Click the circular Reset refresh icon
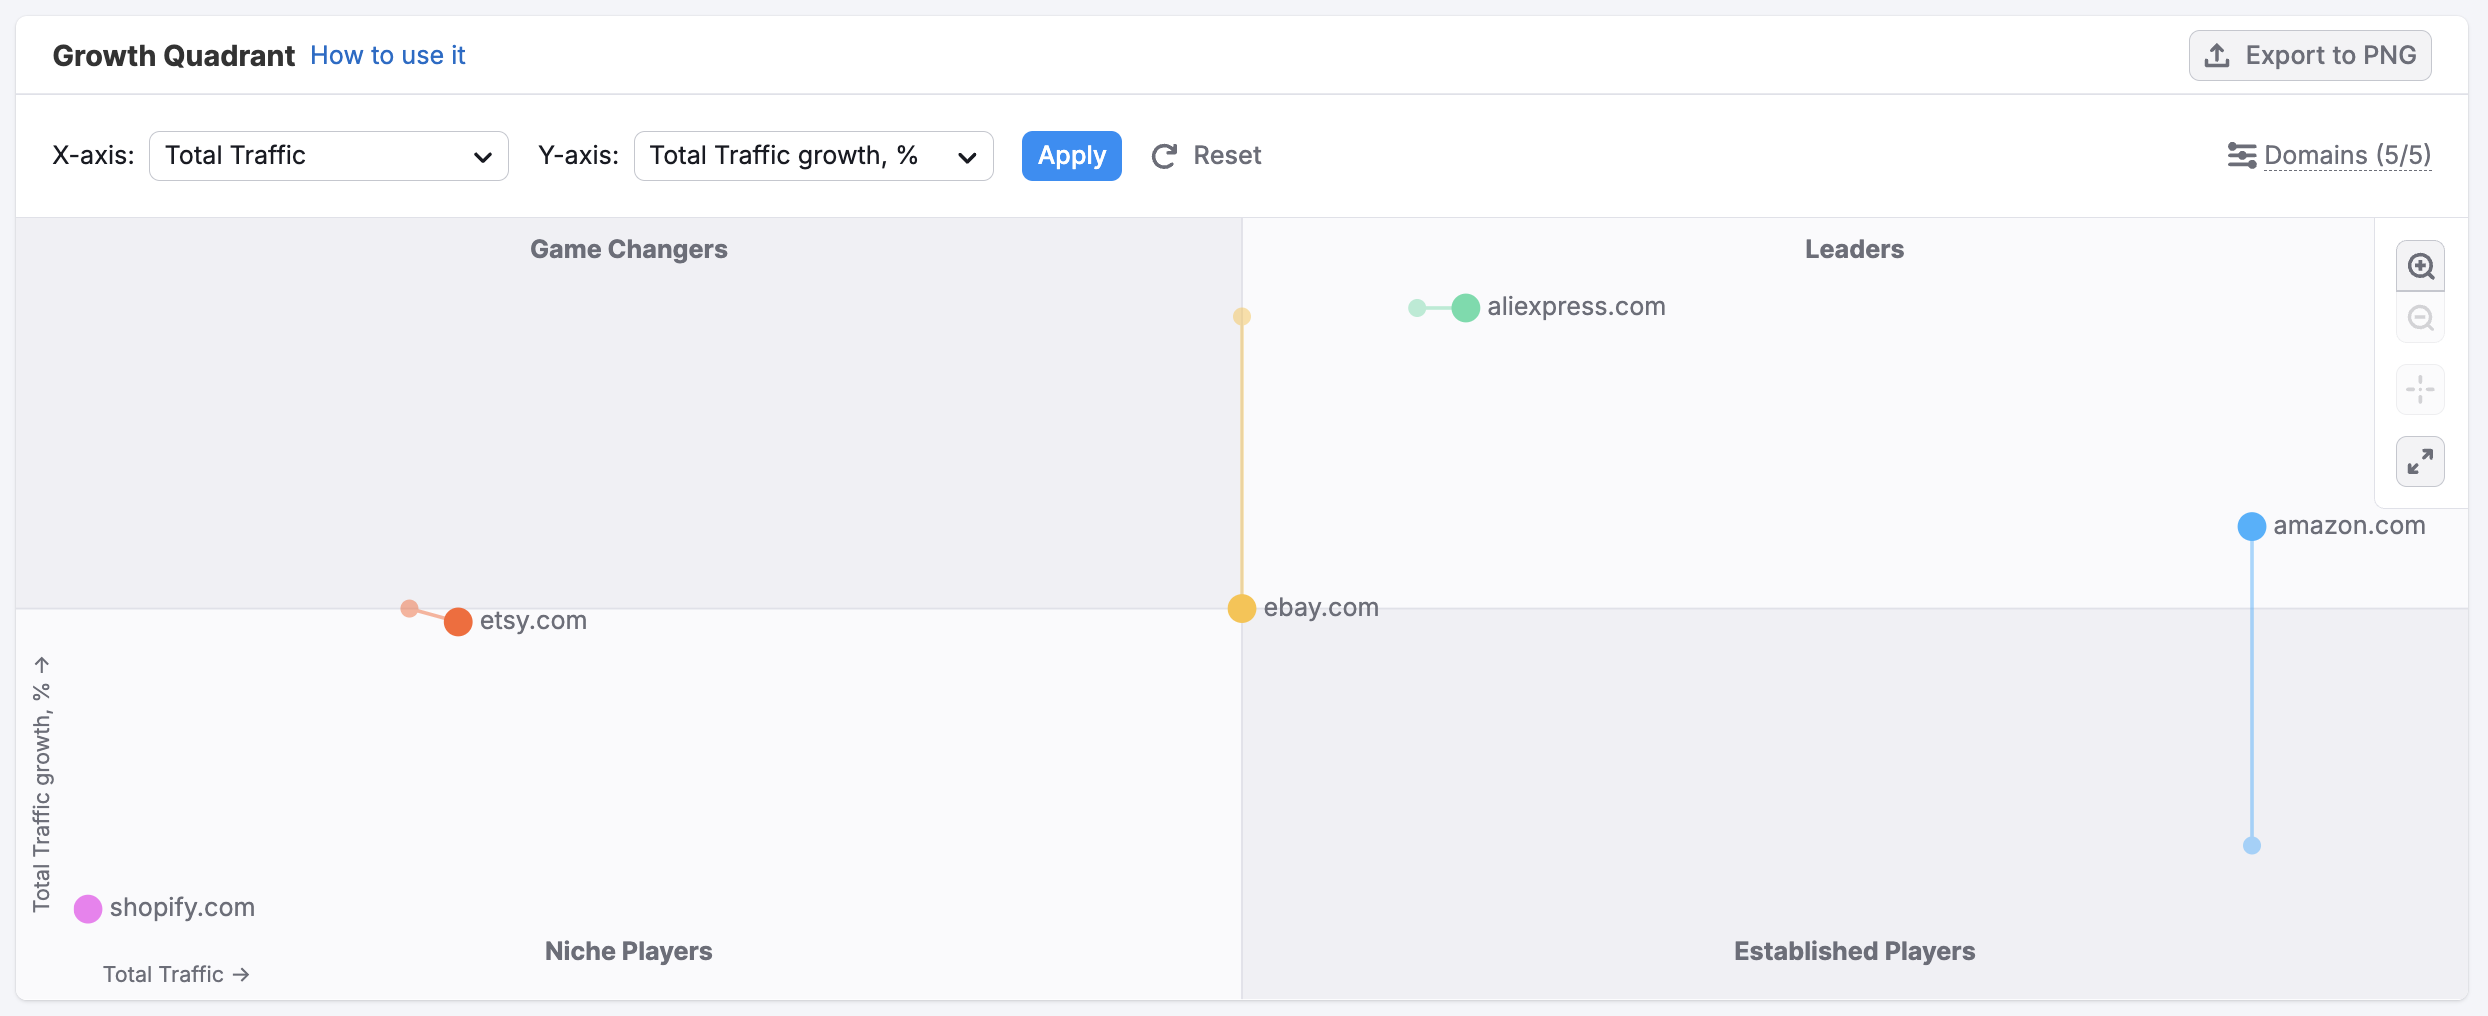The height and width of the screenshot is (1016, 2488). pos(1163,155)
